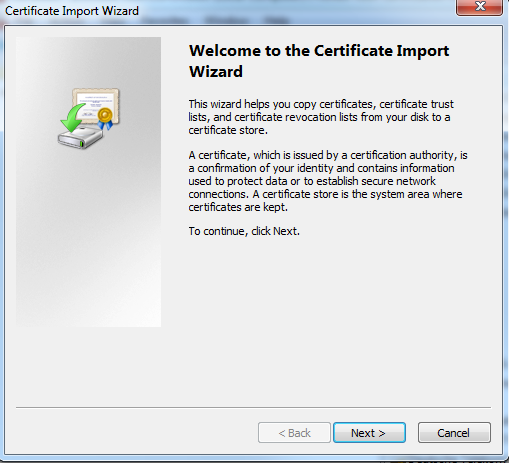
Task: Click the green download arrow graphic
Action: coord(73,118)
